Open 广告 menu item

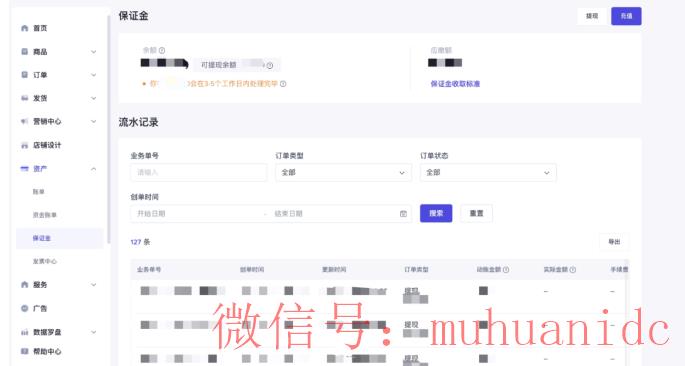tap(40, 308)
